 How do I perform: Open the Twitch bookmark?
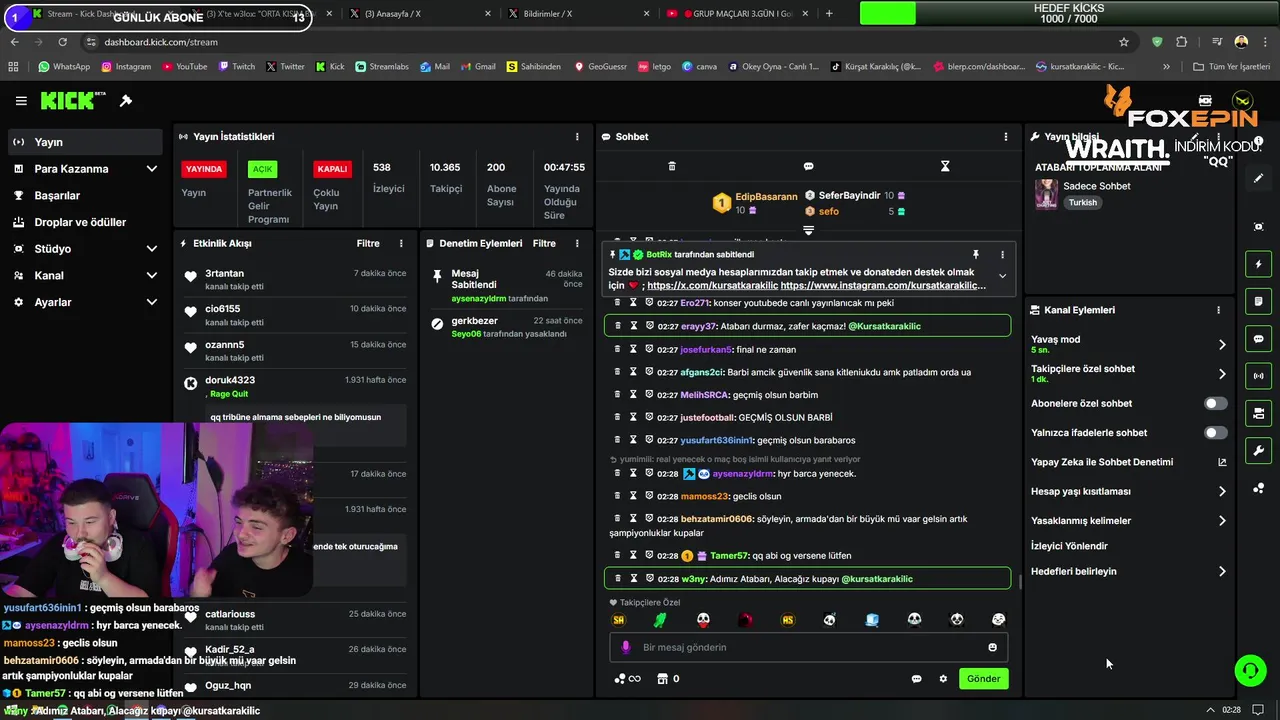click(x=236, y=67)
